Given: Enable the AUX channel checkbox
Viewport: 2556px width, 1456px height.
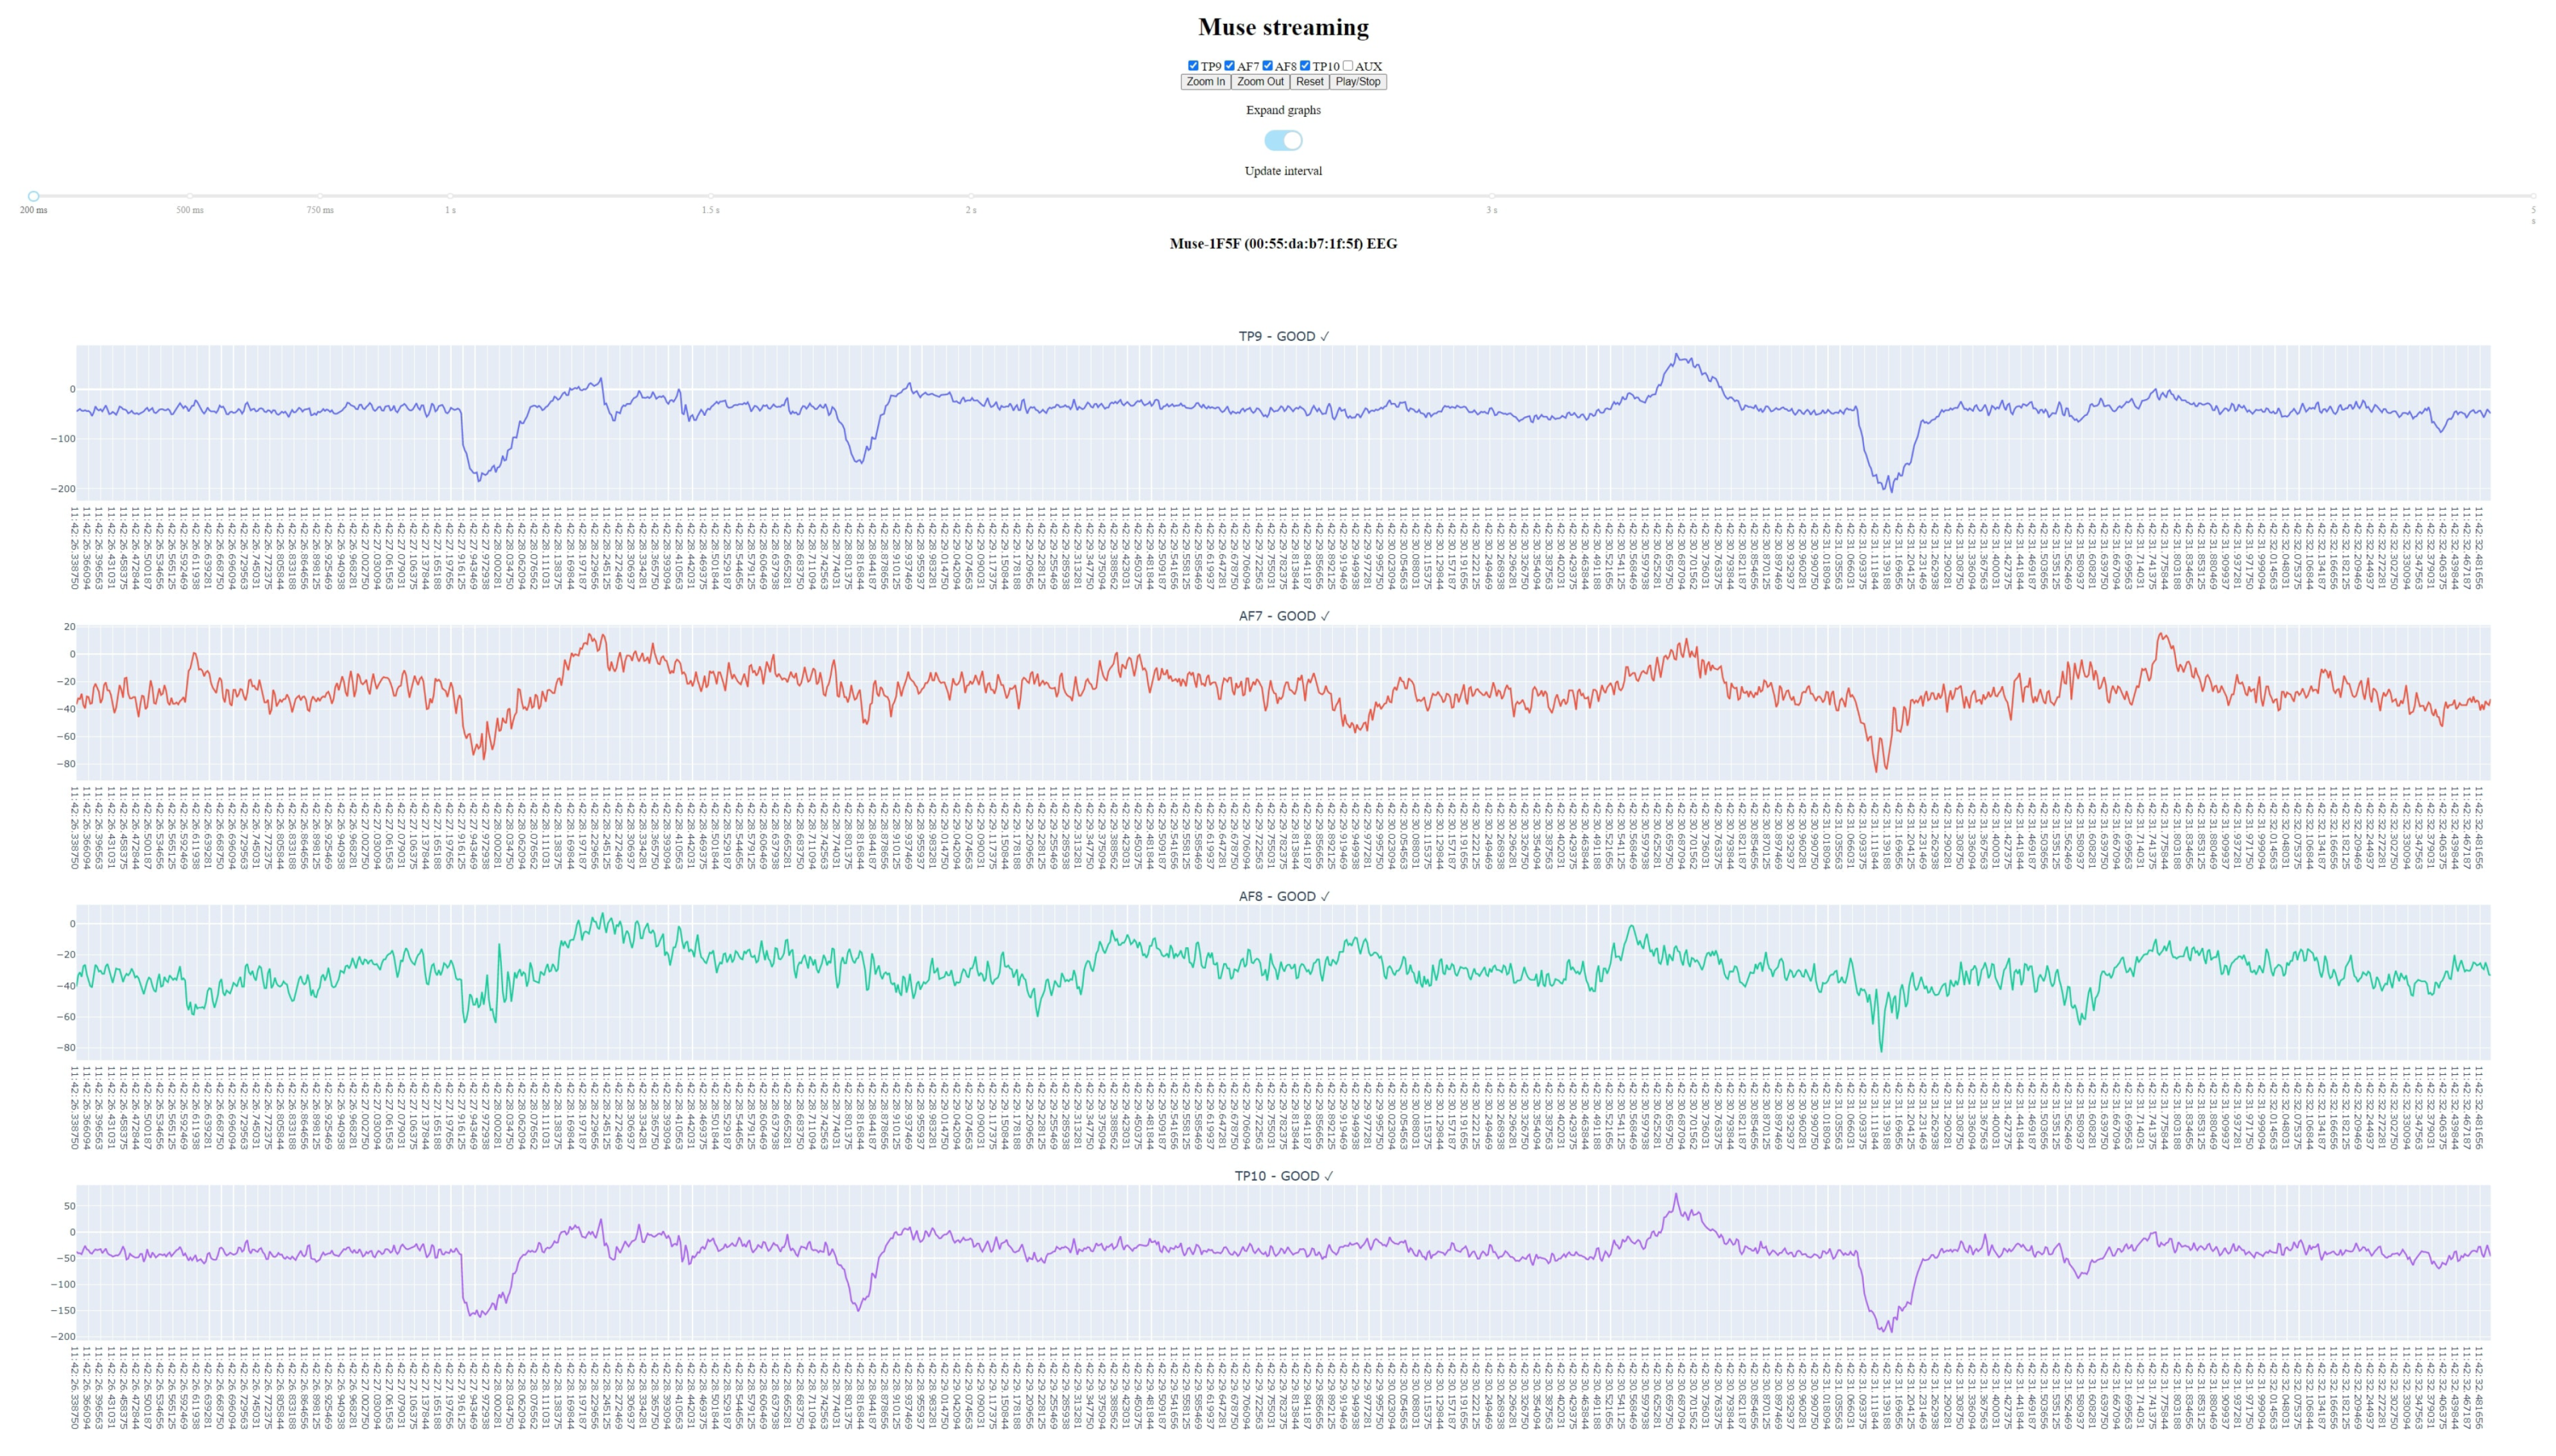Looking at the screenshot, I should pos(1347,66).
